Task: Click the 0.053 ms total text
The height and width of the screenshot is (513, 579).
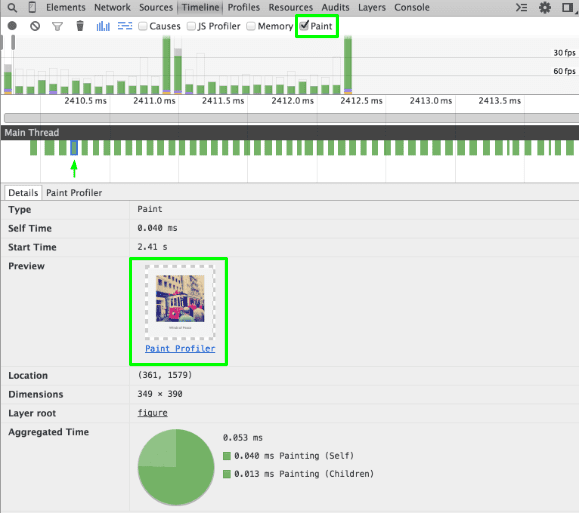Action: tap(243, 438)
